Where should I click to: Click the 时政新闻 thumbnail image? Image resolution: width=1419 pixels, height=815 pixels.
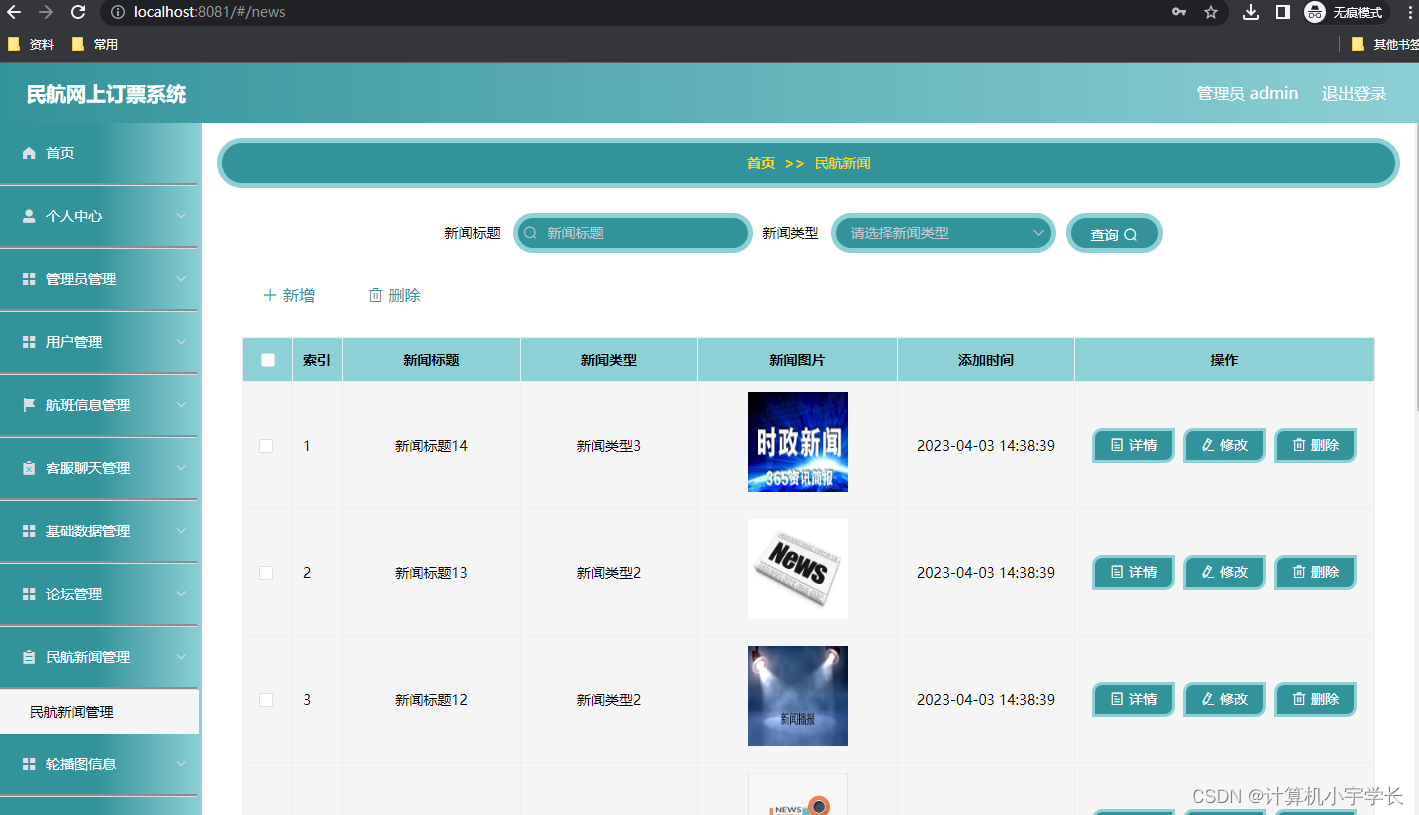click(x=798, y=442)
